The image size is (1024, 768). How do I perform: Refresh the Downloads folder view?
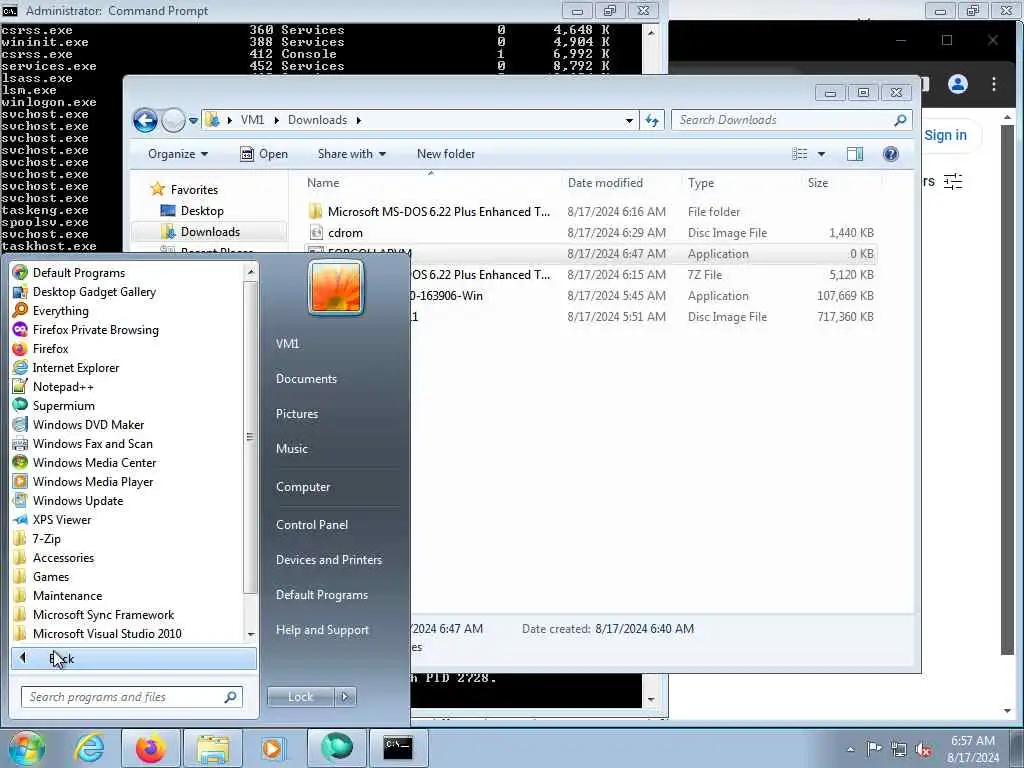(x=652, y=120)
